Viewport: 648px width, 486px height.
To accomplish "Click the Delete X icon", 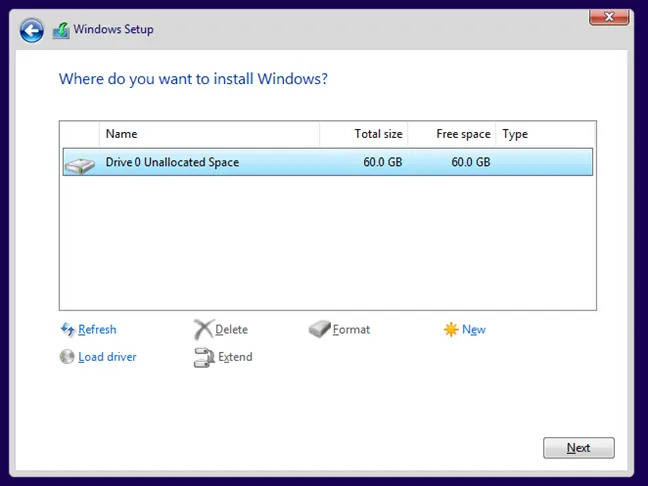I will (x=203, y=330).
